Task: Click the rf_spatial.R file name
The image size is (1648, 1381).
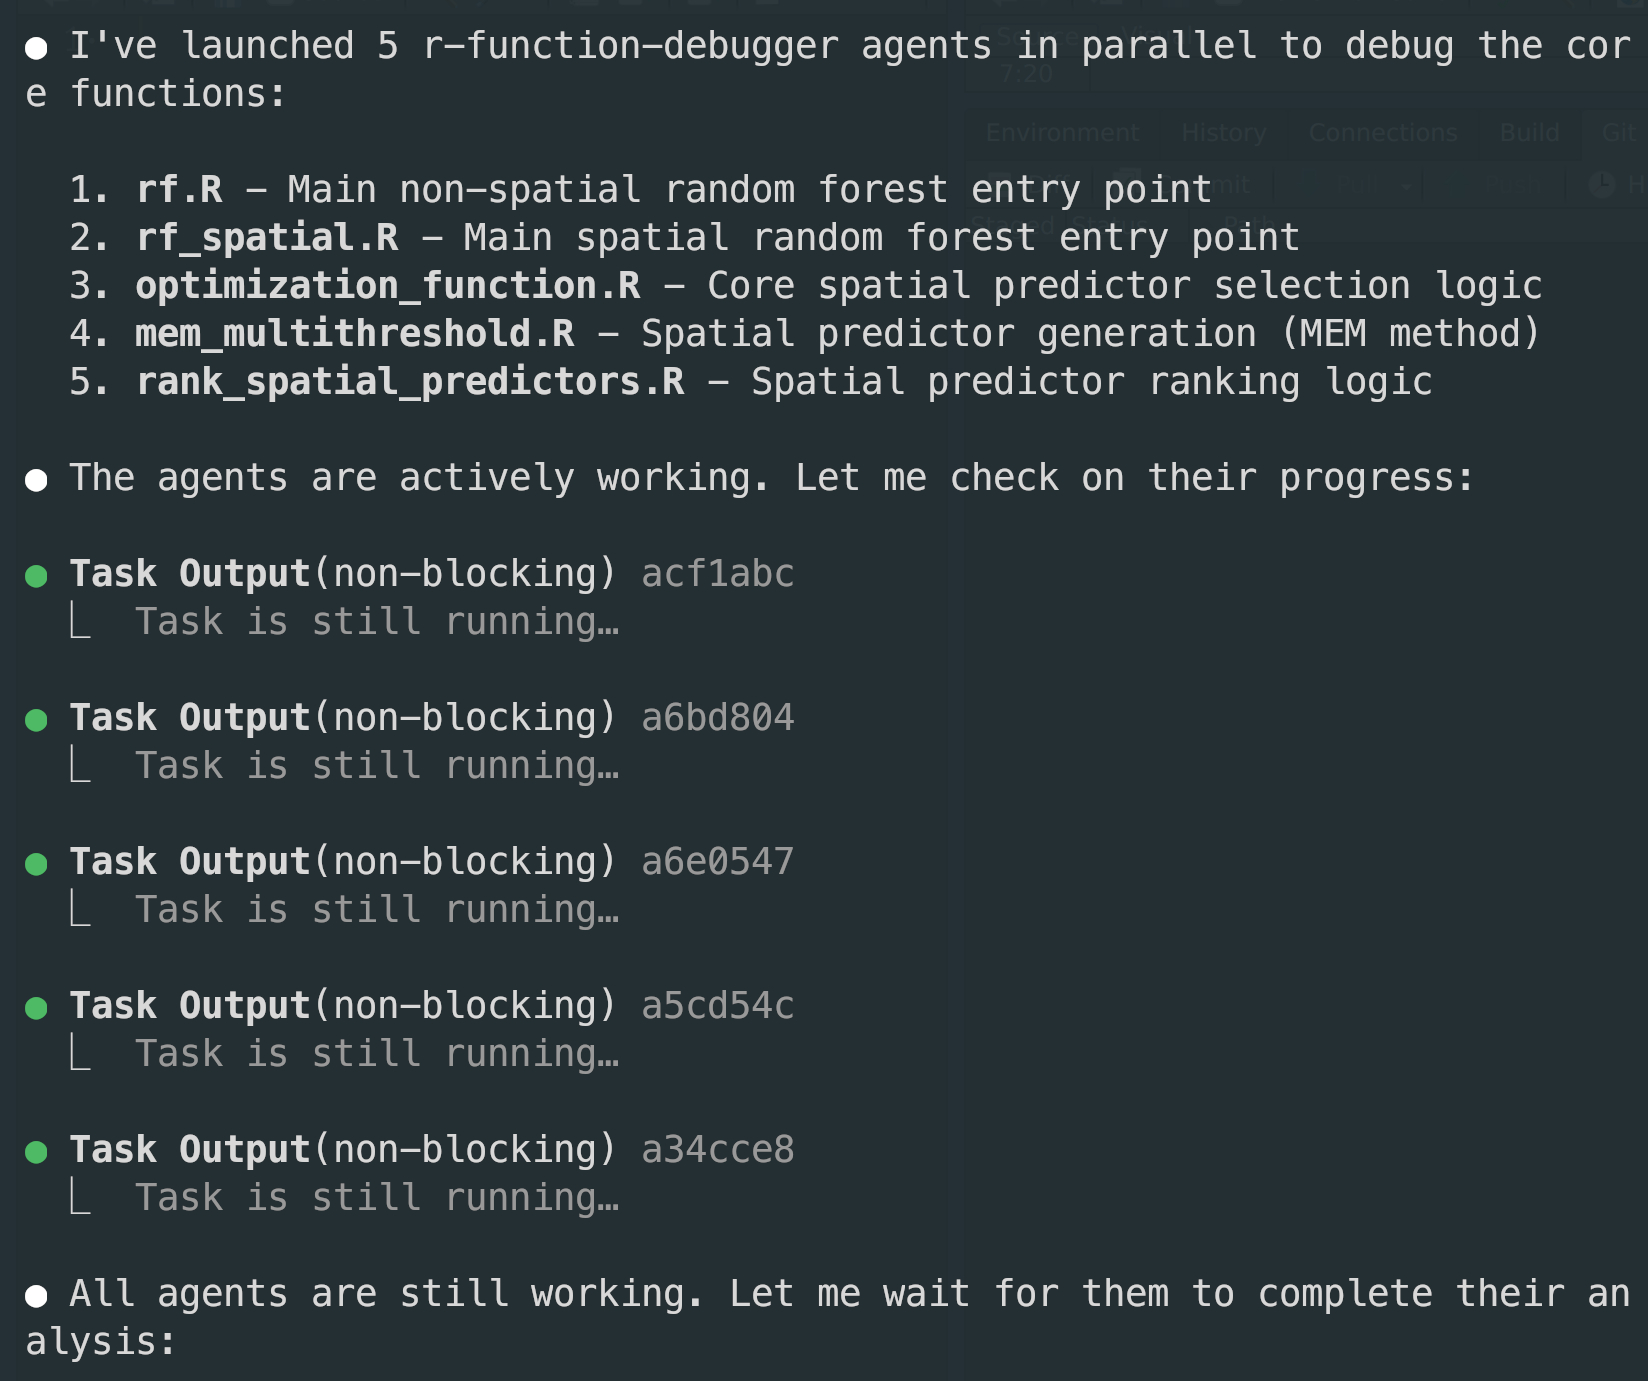Action: pyautogui.click(x=267, y=238)
